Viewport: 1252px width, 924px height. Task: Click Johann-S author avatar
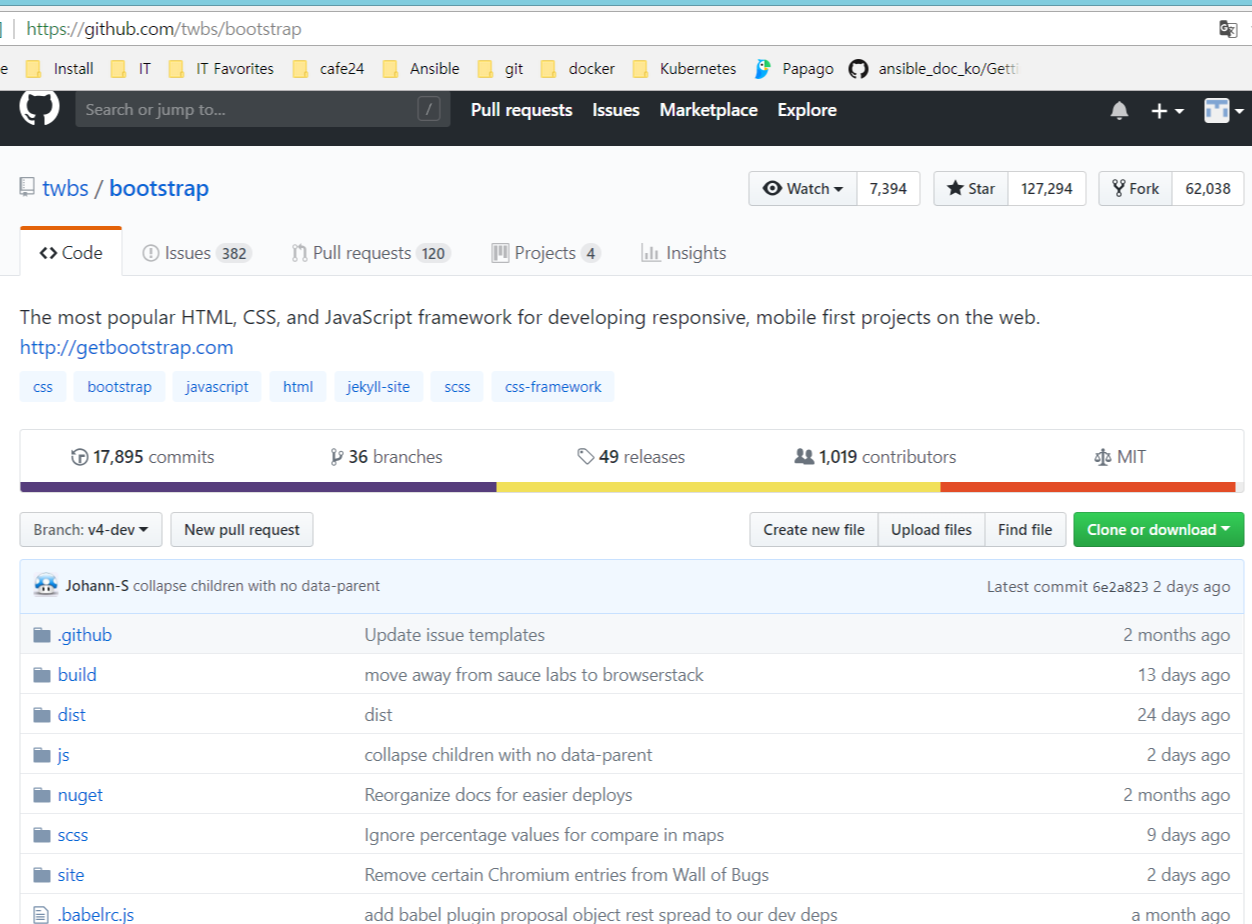(46, 586)
